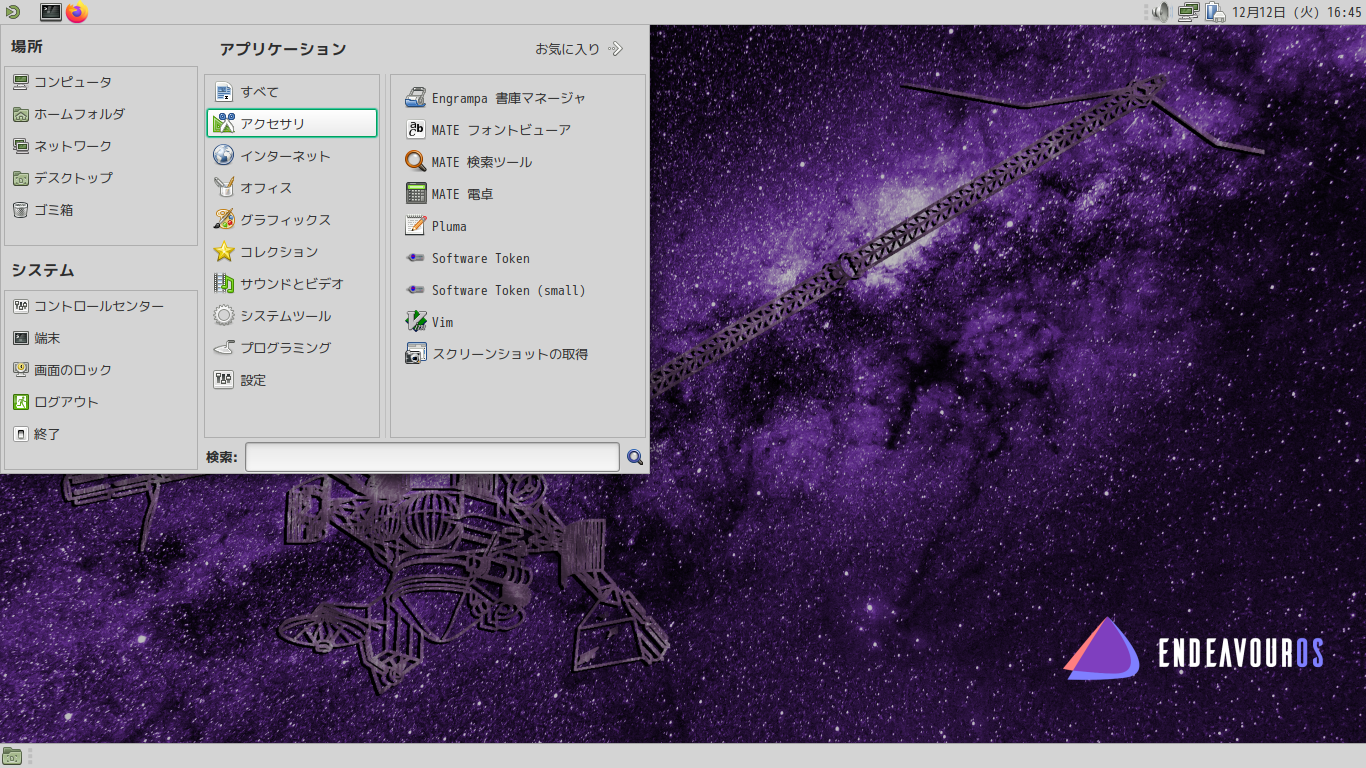
Task: Launch Engrampa 書庫マネージャ
Action: click(517, 98)
